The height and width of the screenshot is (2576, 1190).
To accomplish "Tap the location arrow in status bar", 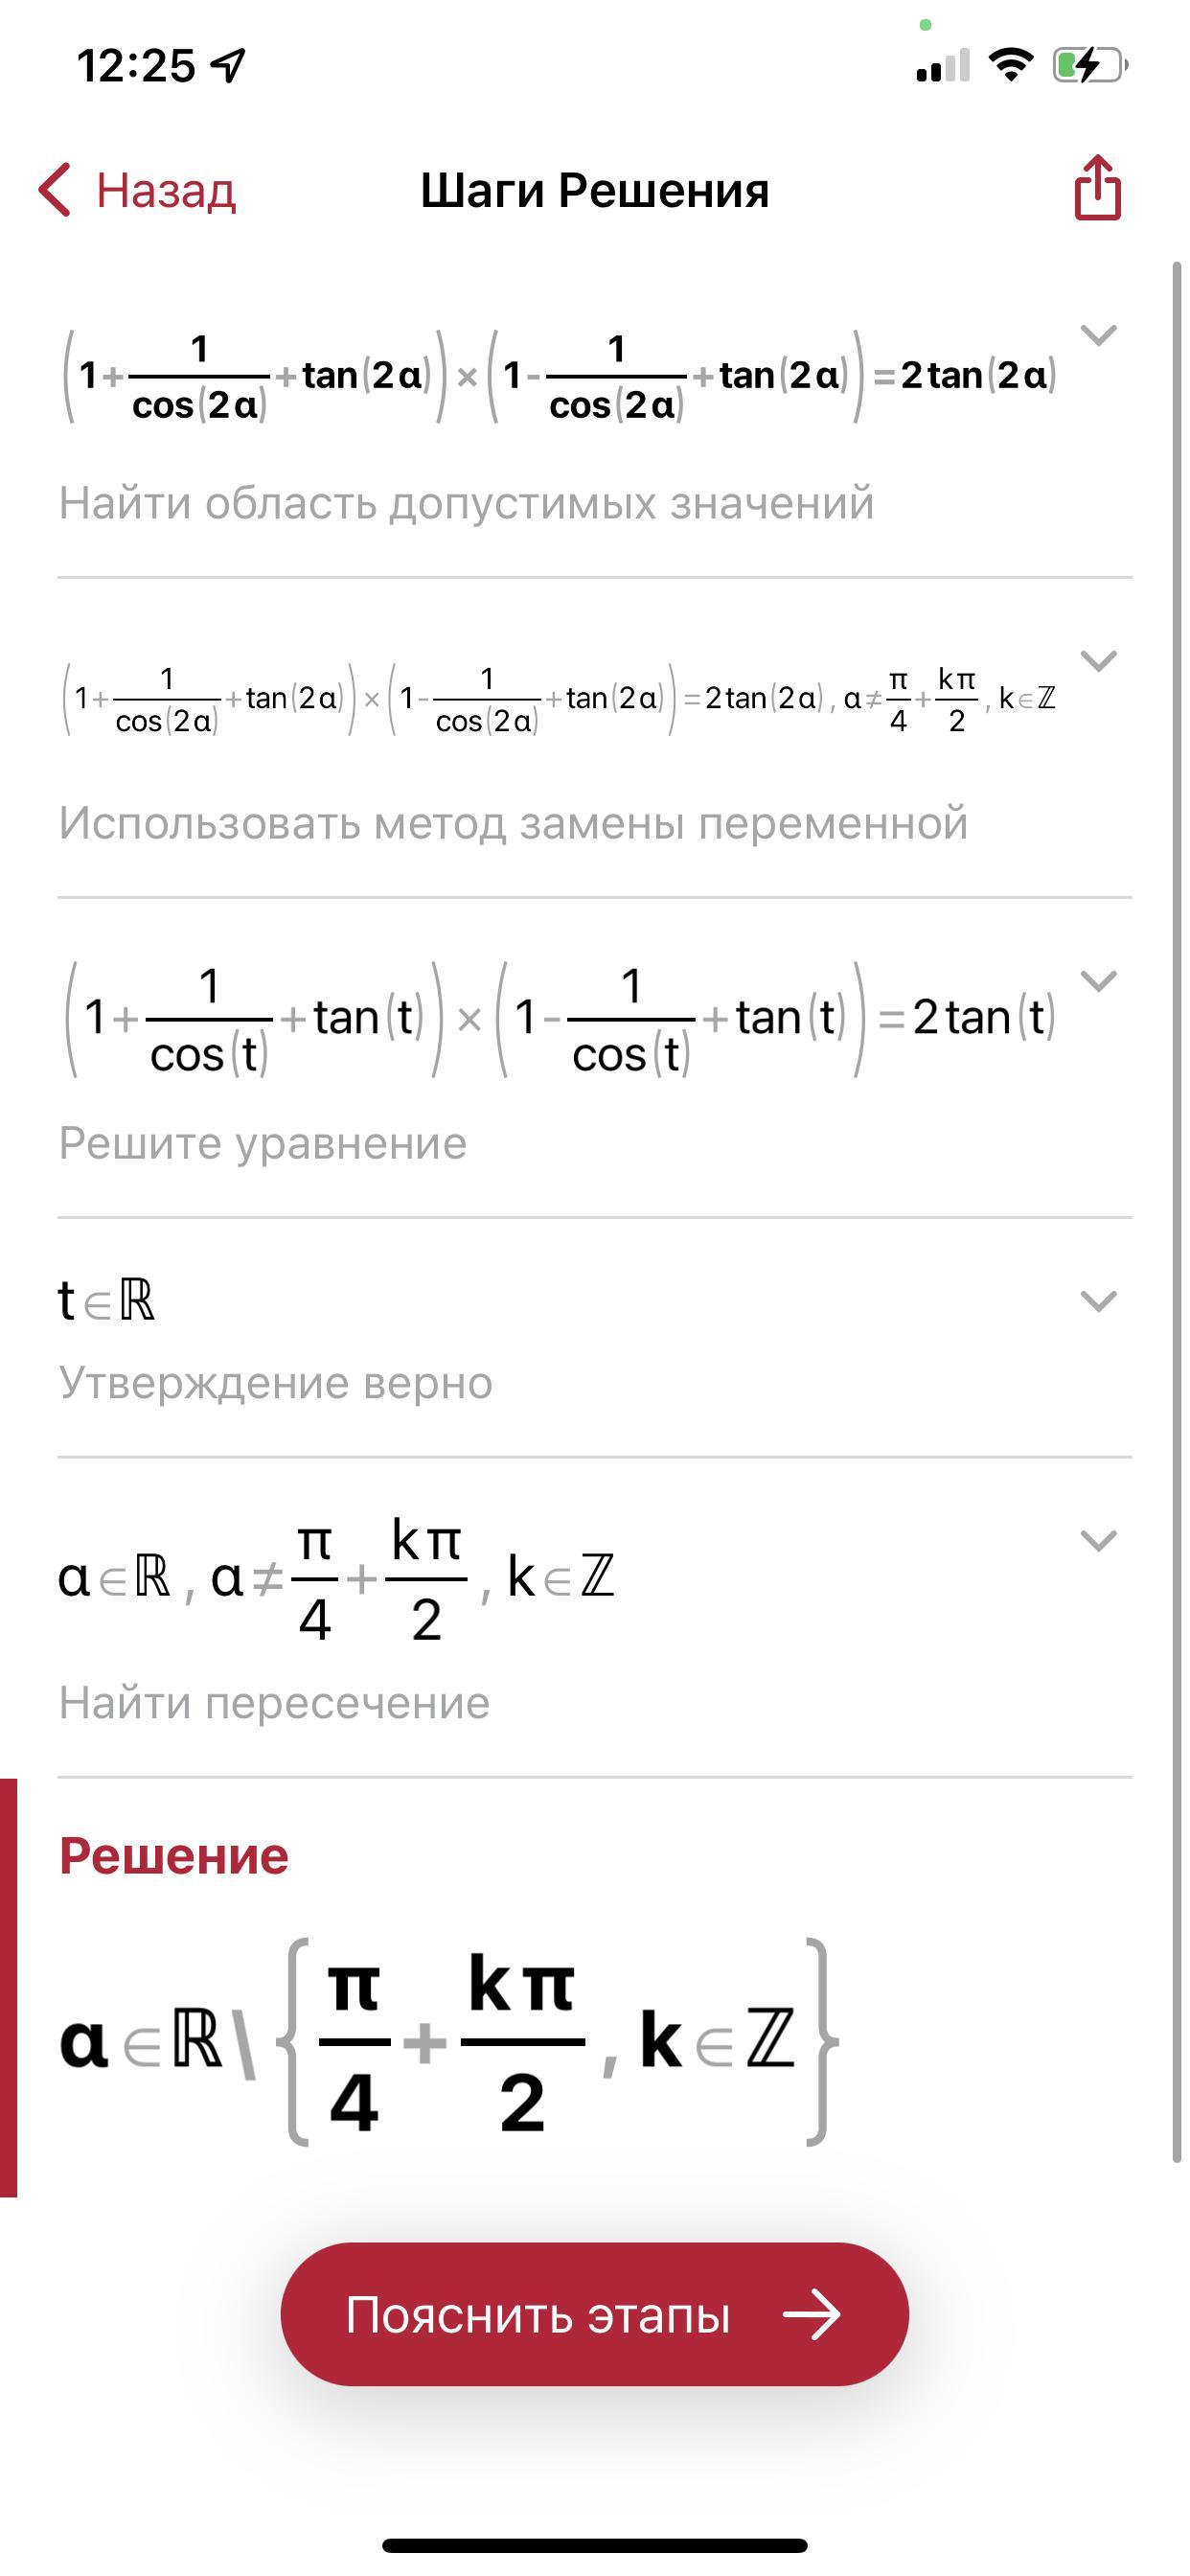I will 229,66.
